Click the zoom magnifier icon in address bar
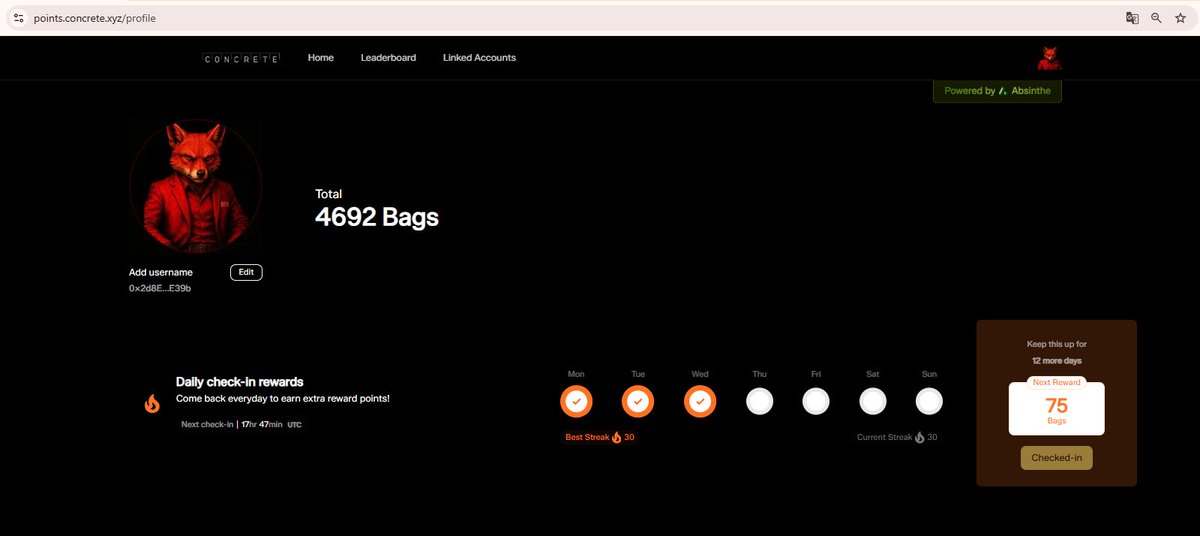Viewport: 1200px width, 536px height. click(x=1156, y=18)
